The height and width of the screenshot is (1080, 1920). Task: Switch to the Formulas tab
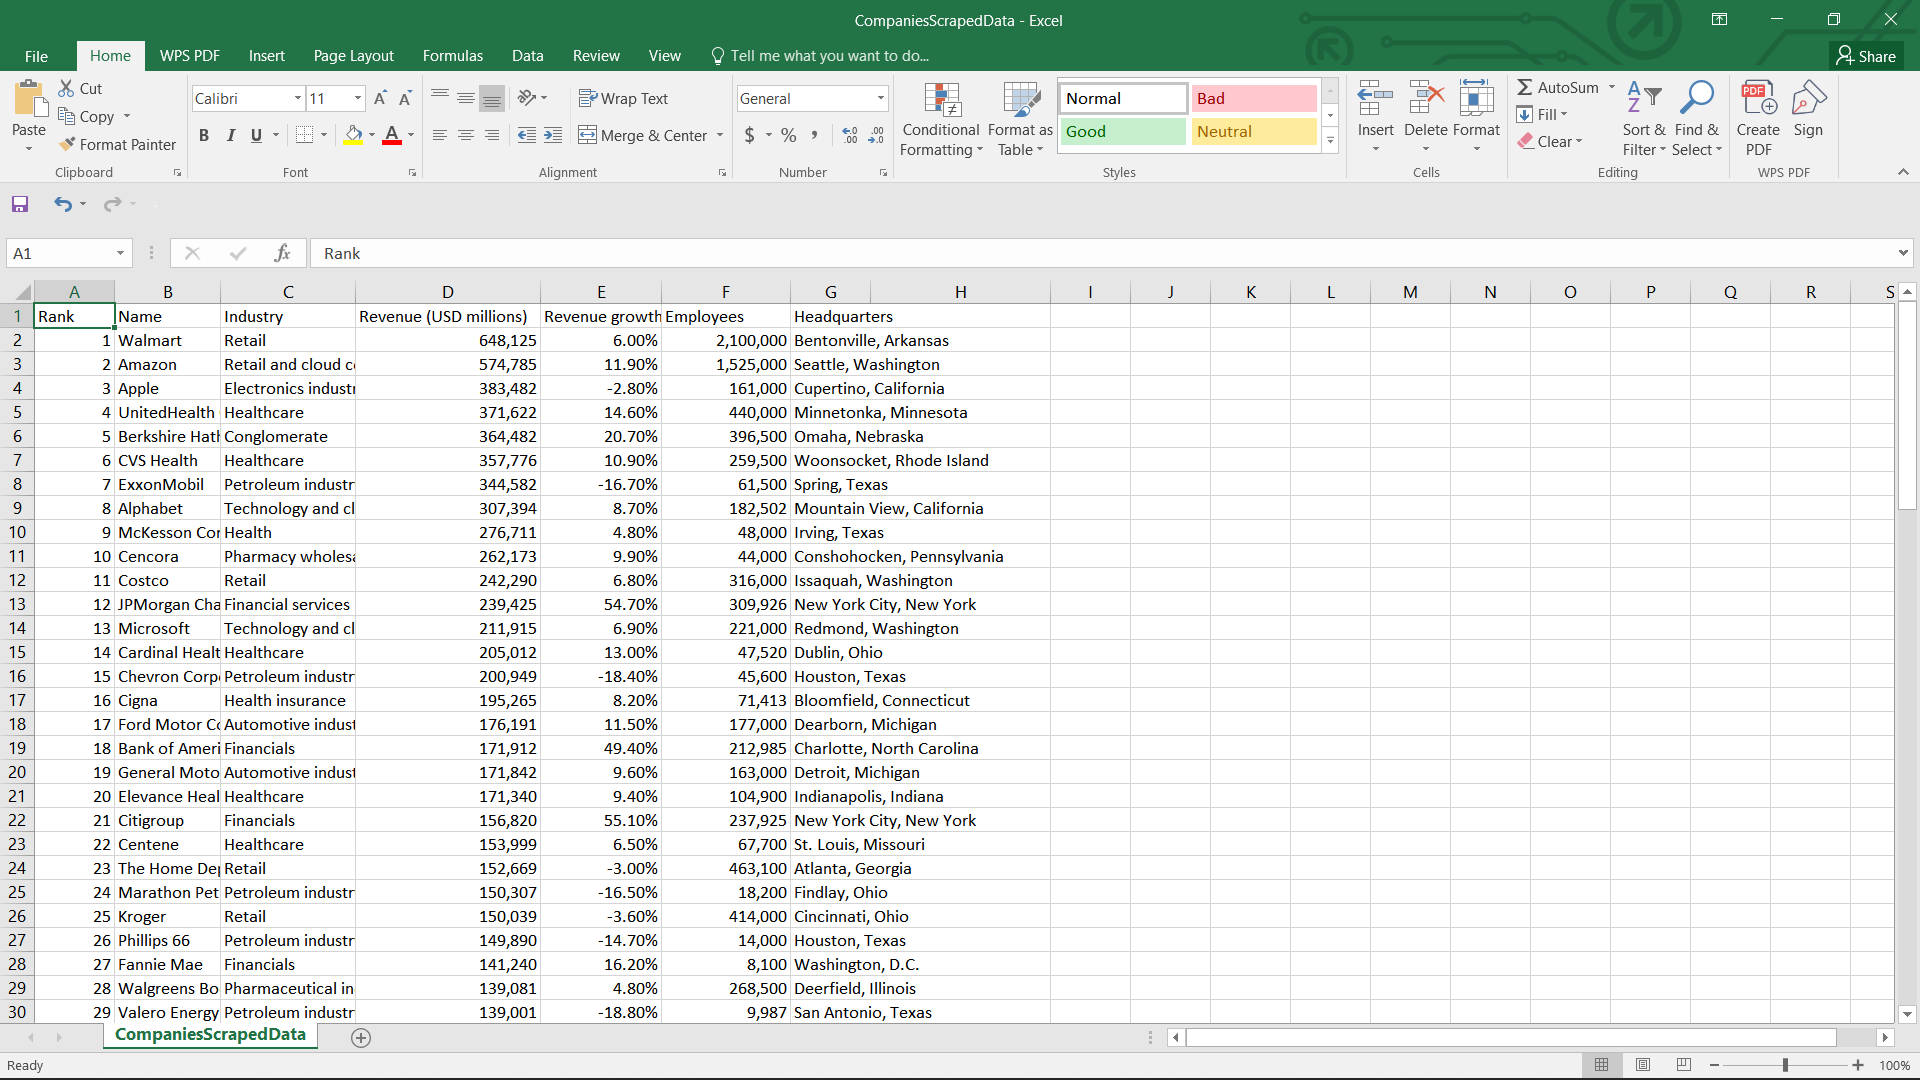[452, 56]
